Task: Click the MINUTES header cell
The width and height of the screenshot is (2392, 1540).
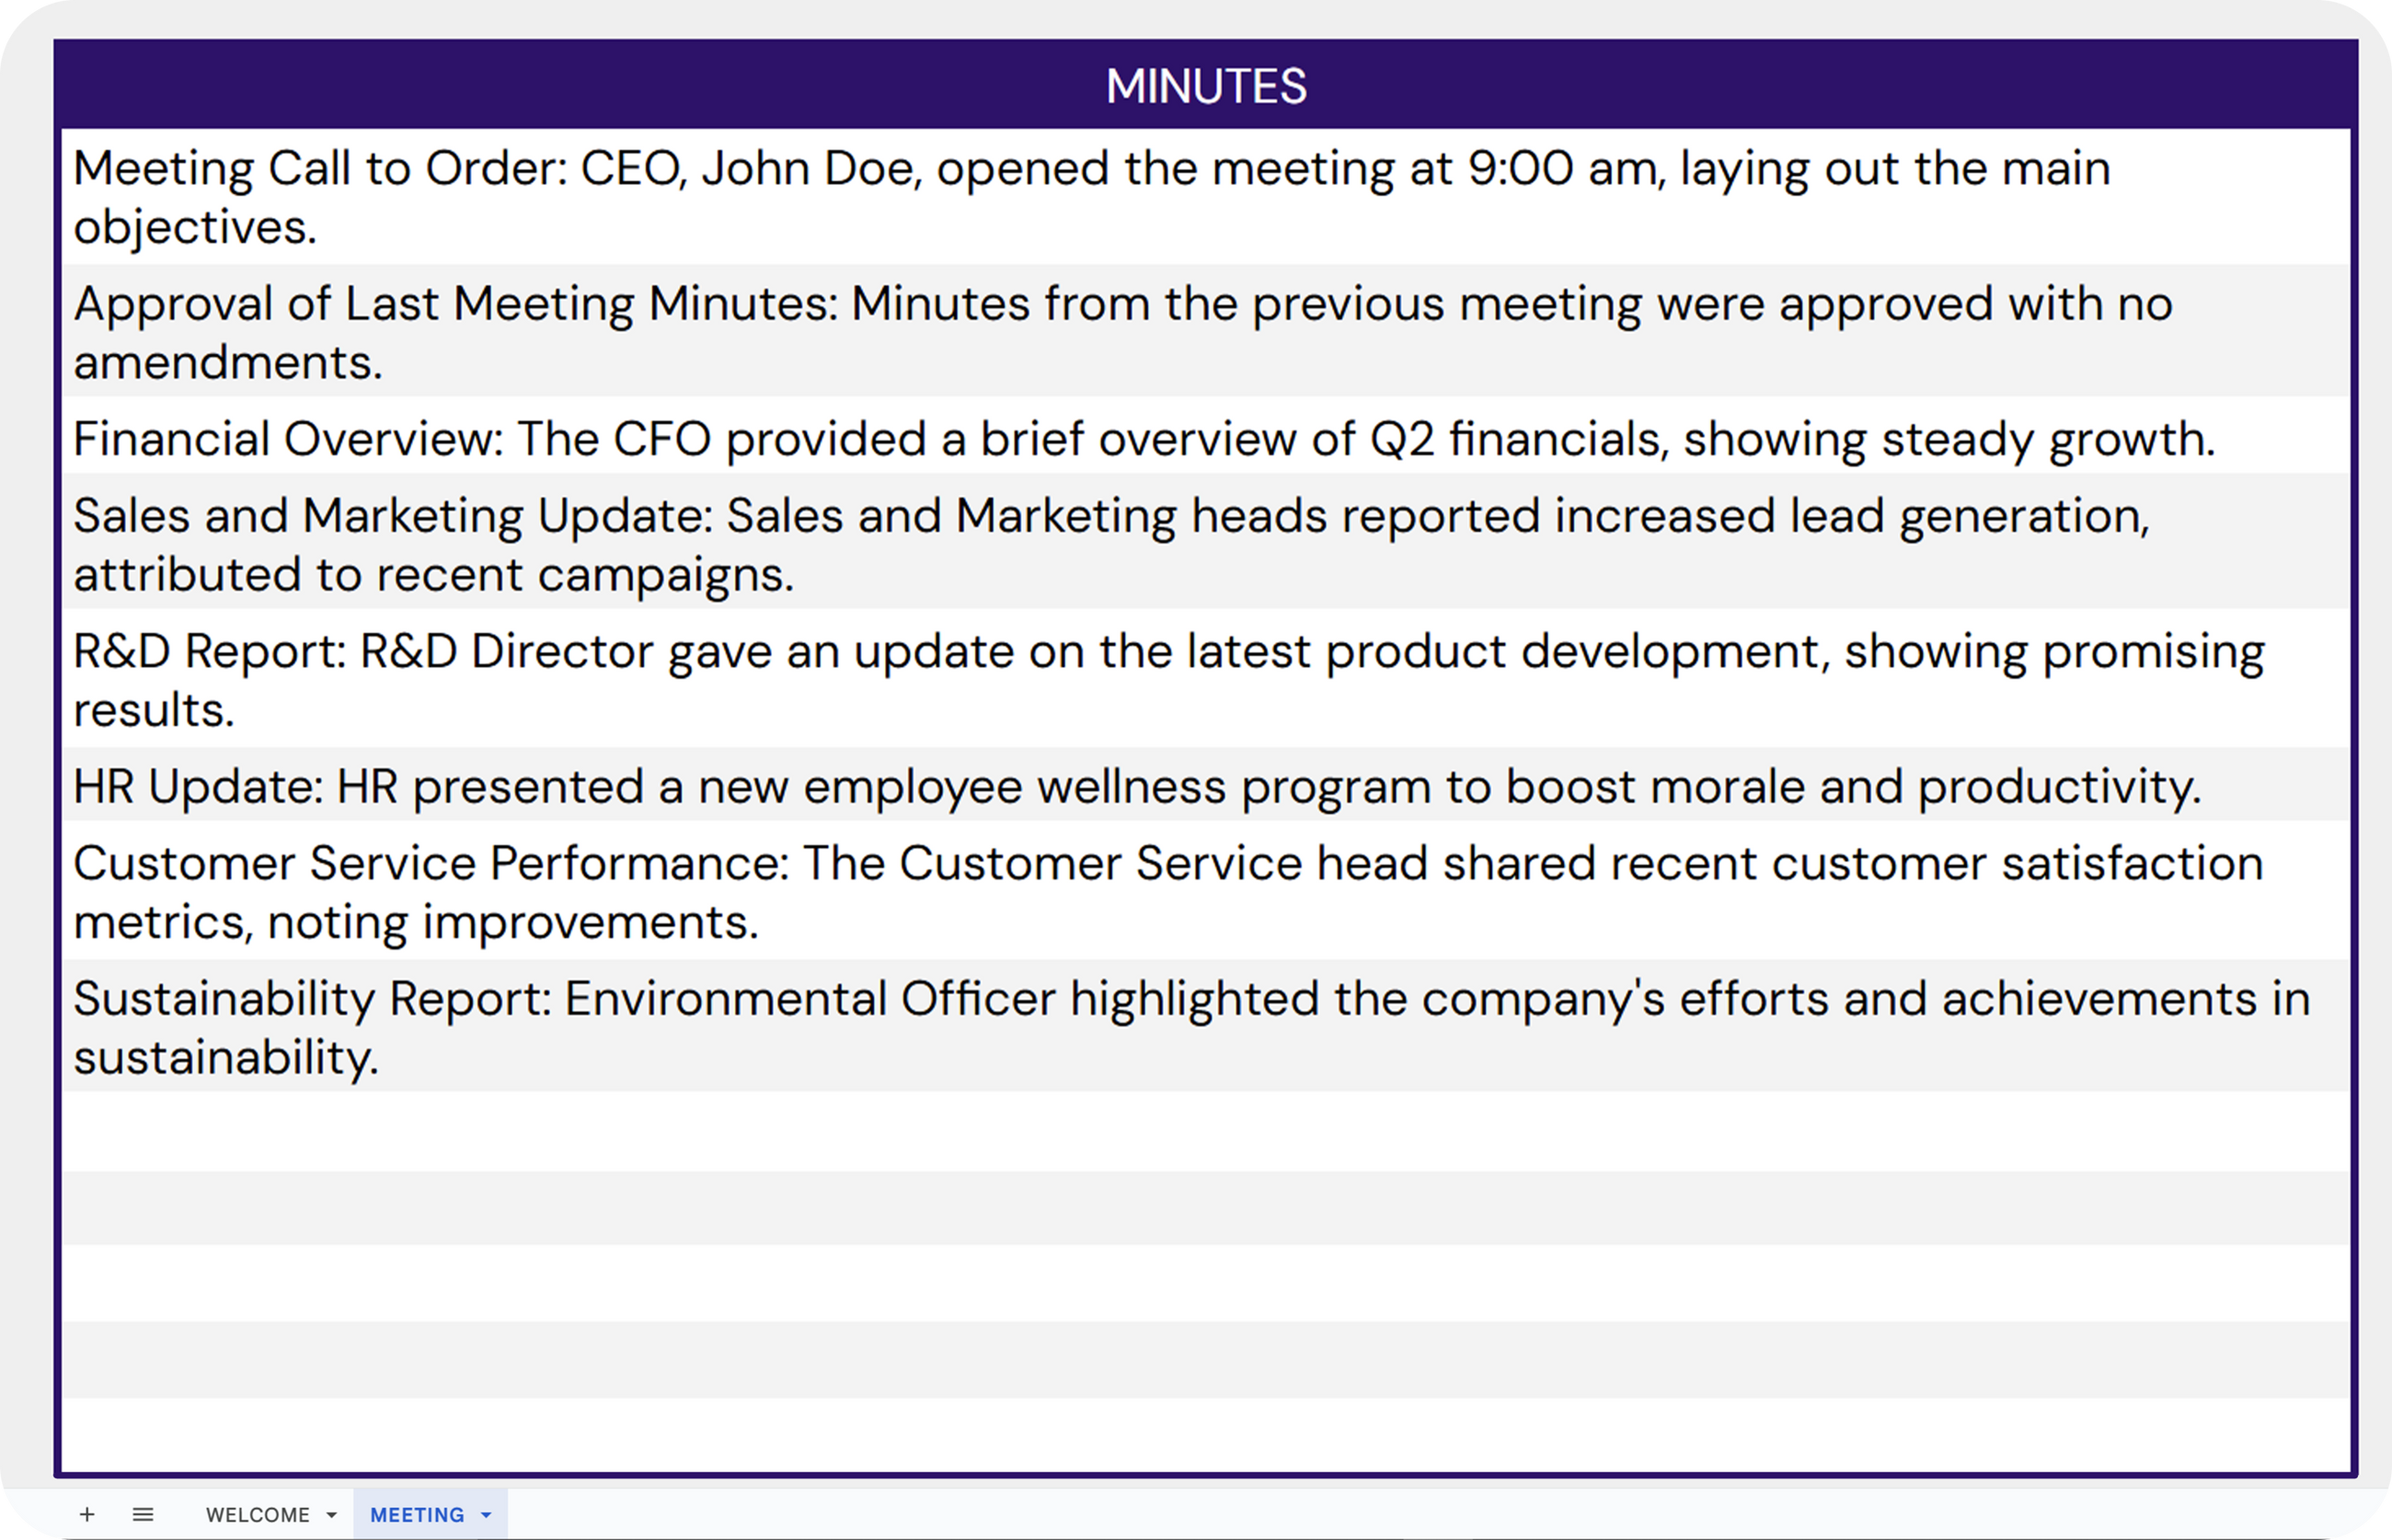Action: coord(1205,86)
